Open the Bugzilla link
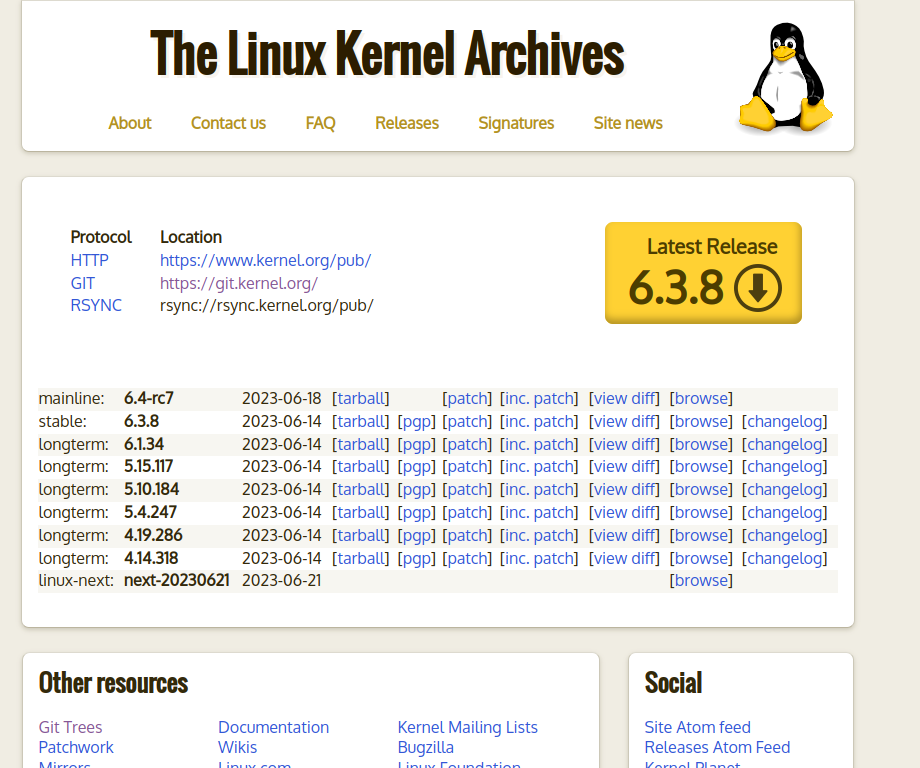 point(426,747)
